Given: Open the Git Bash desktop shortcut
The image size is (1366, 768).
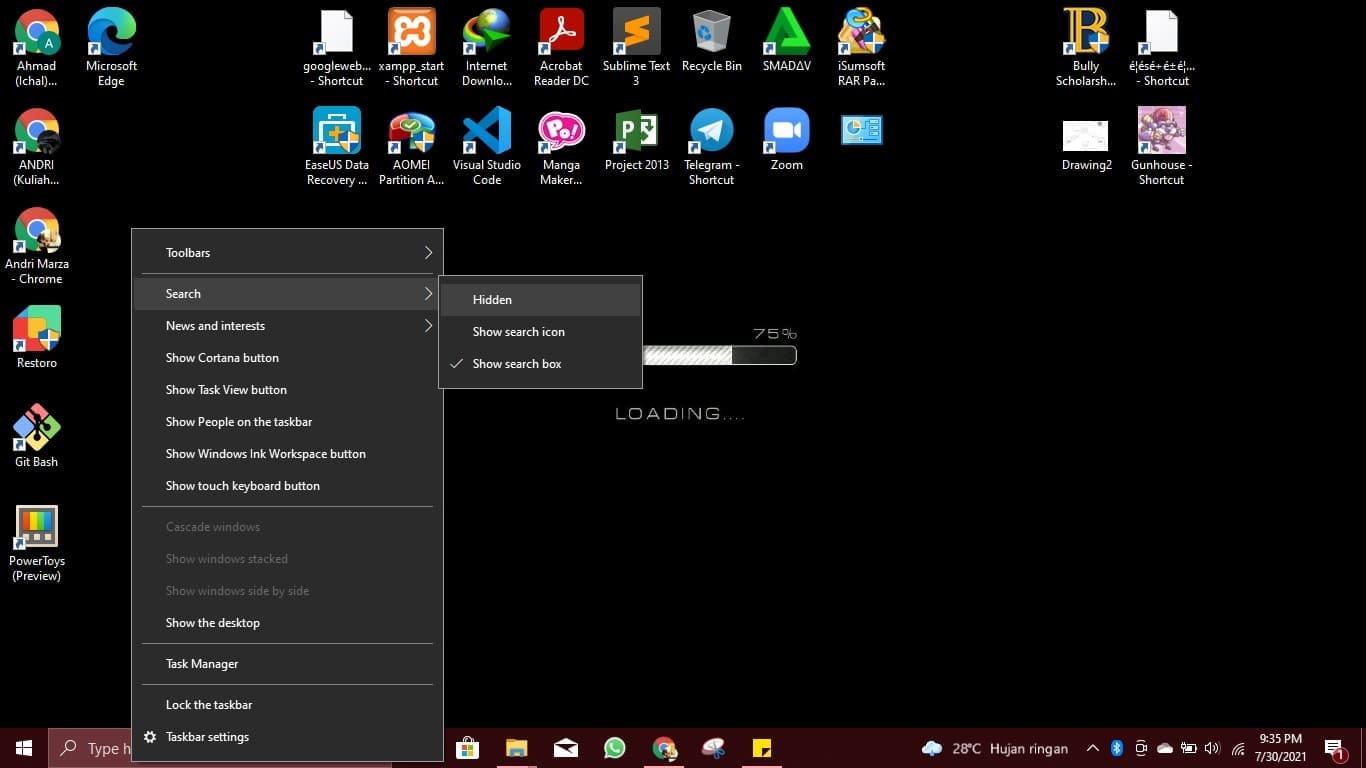Looking at the screenshot, I should pos(37,429).
